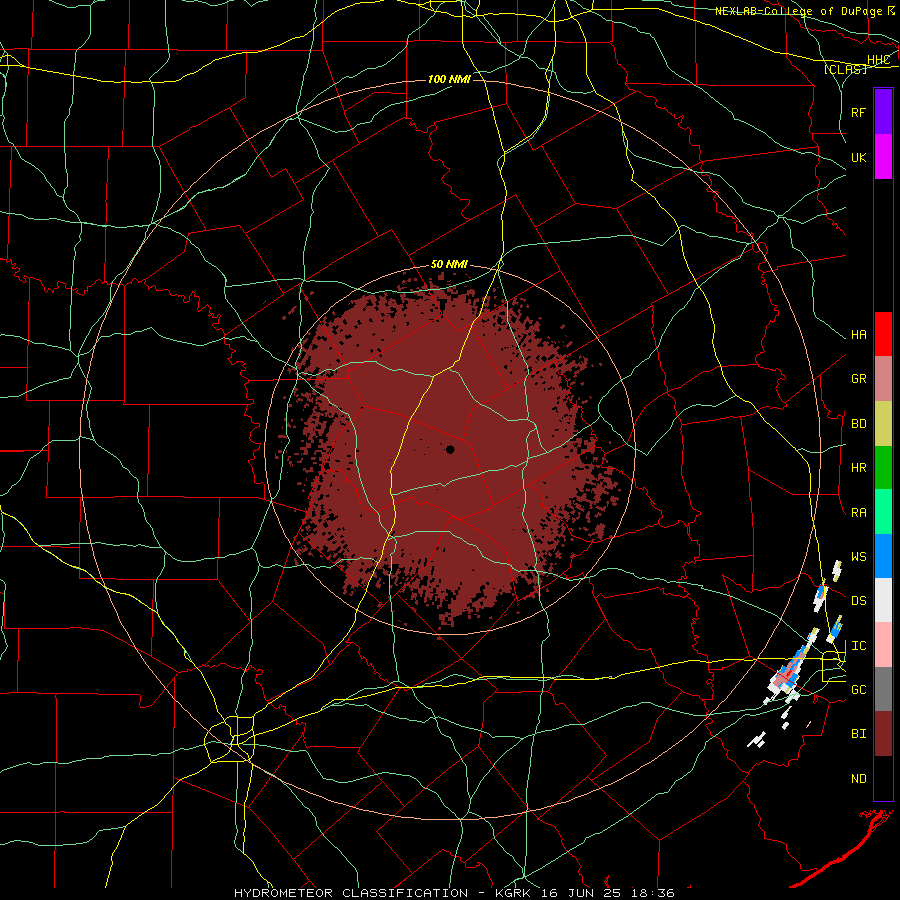The width and height of the screenshot is (900, 900).
Task: Click the BI legend label
Action: tap(858, 734)
